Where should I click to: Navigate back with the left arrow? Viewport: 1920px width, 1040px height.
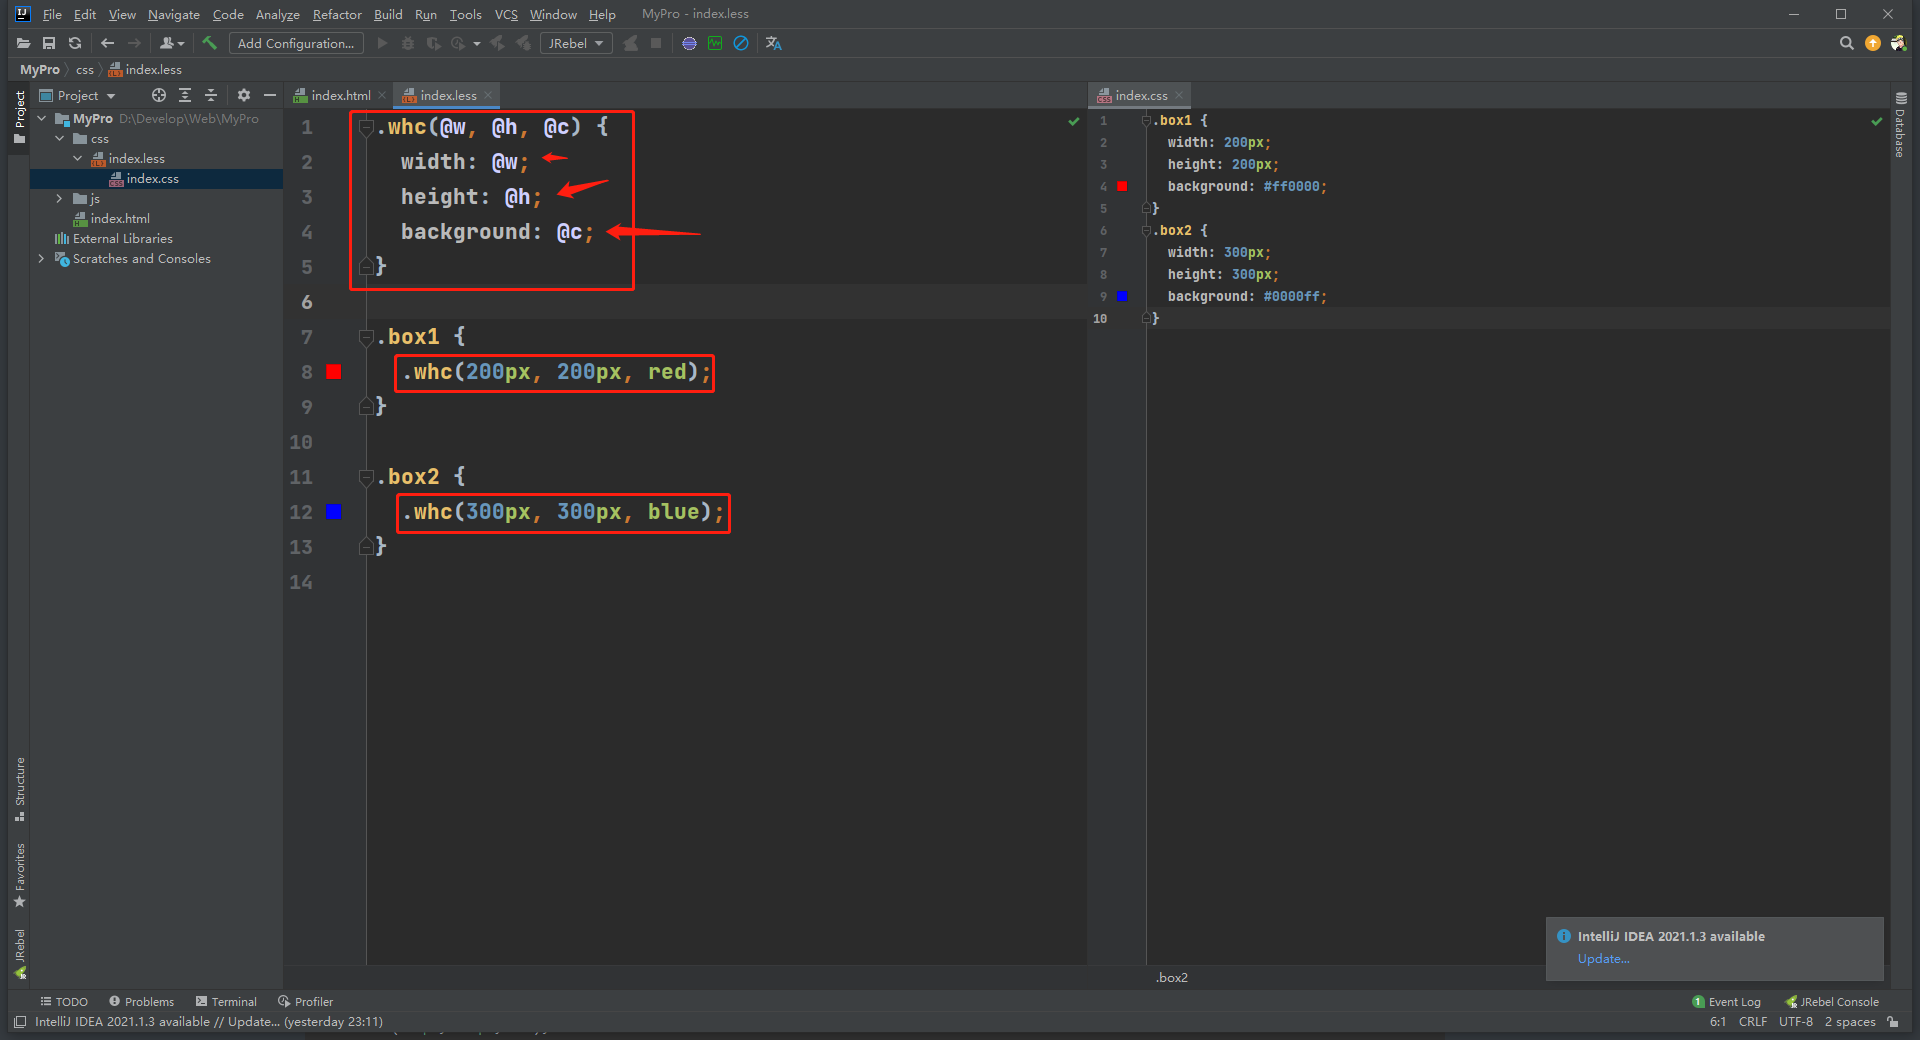108,43
